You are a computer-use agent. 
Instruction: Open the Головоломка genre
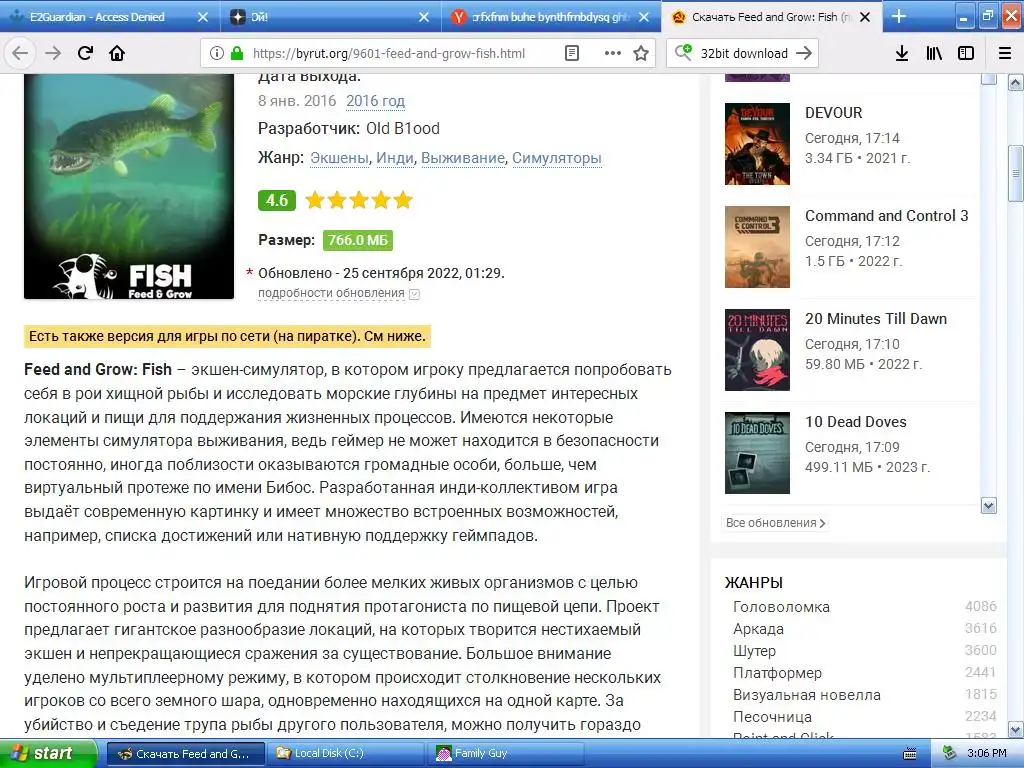781,607
